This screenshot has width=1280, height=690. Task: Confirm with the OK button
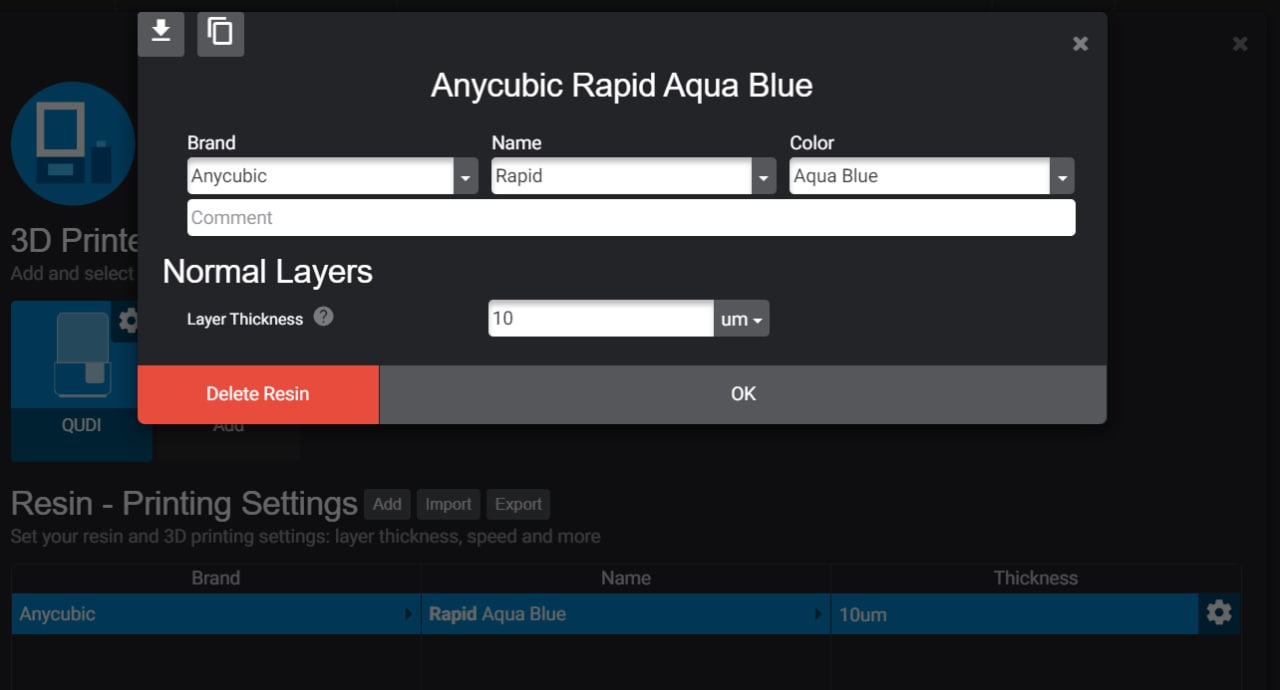click(x=743, y=394)
